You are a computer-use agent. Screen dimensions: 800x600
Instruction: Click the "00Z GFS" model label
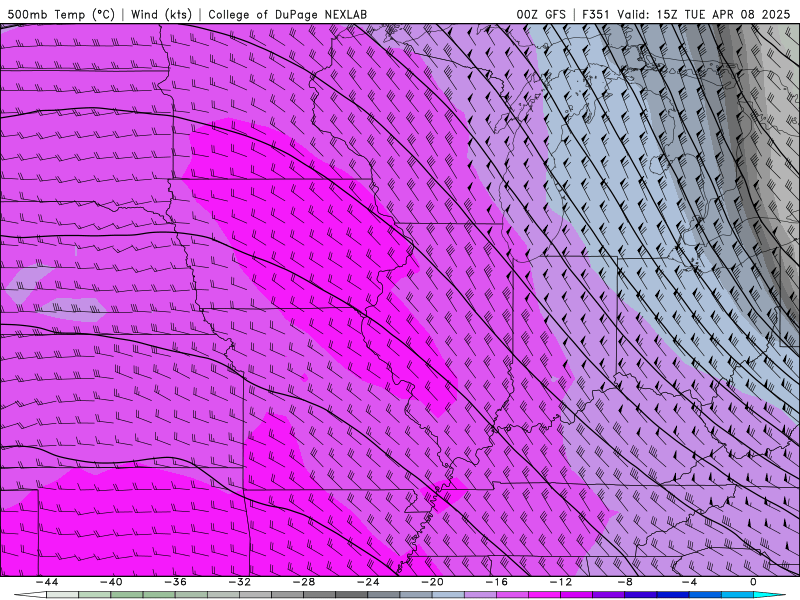pyautogui.click(x=541, y=14)
